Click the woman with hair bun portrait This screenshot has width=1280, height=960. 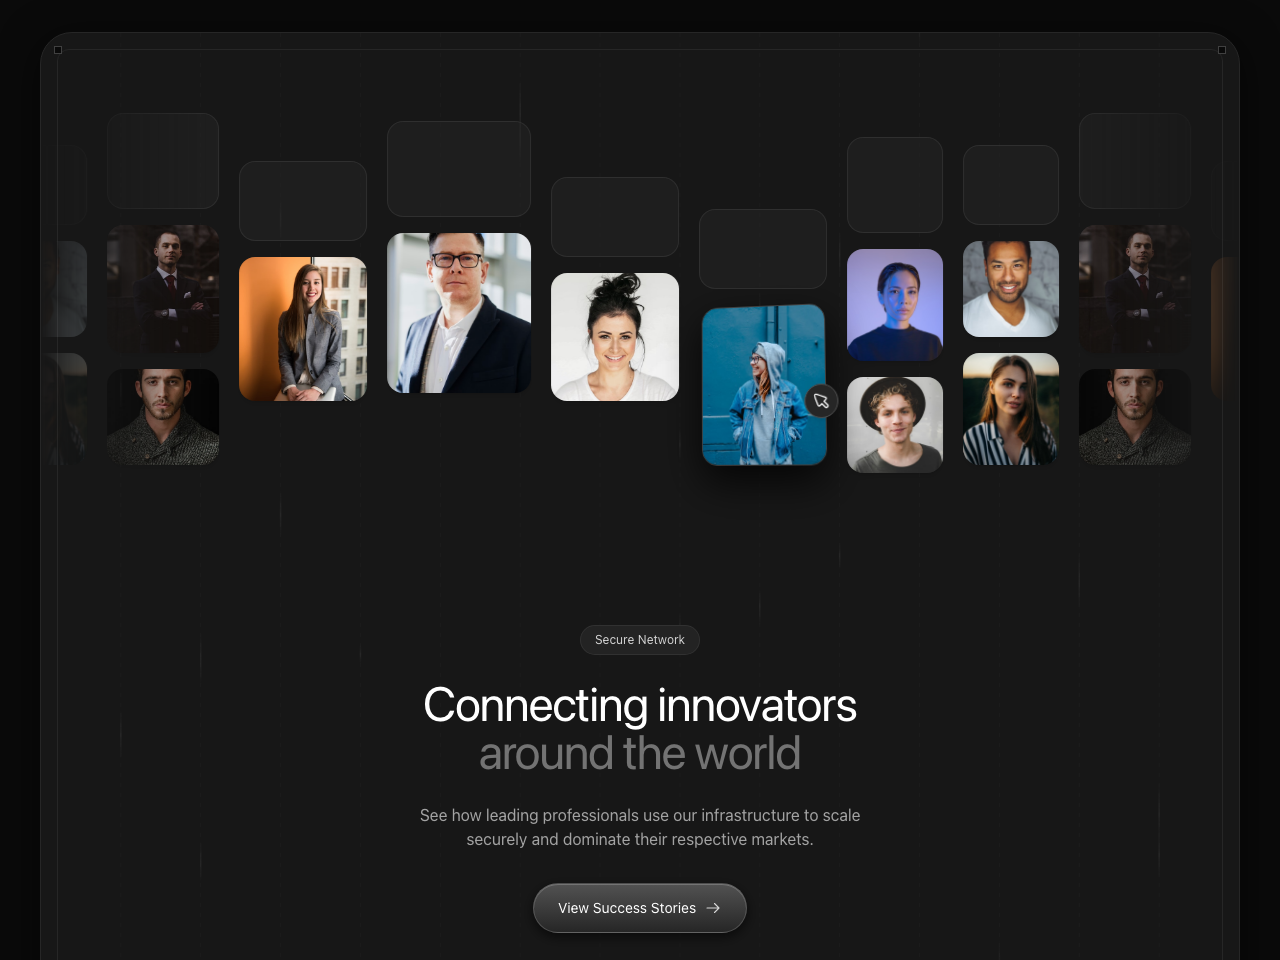[615, 337]
